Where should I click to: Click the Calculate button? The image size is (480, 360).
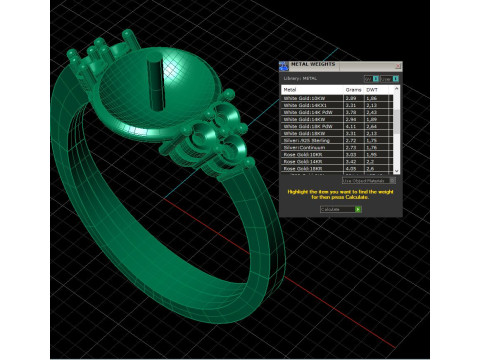coord(341,209)
